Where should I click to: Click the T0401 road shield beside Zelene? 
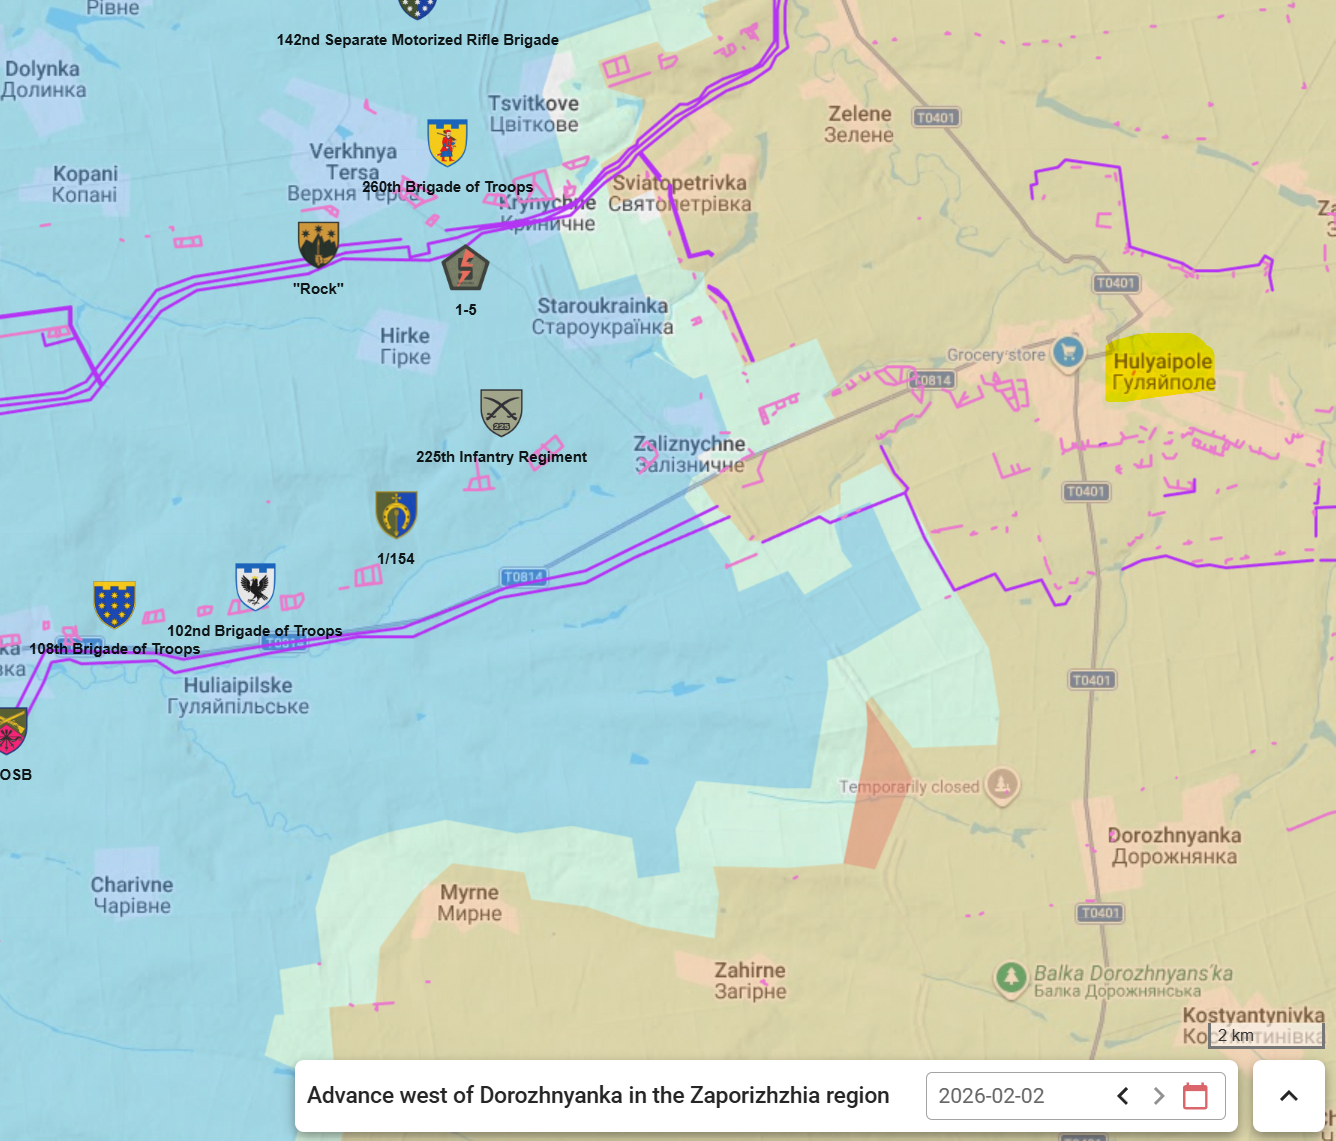(x=936, y=118)
